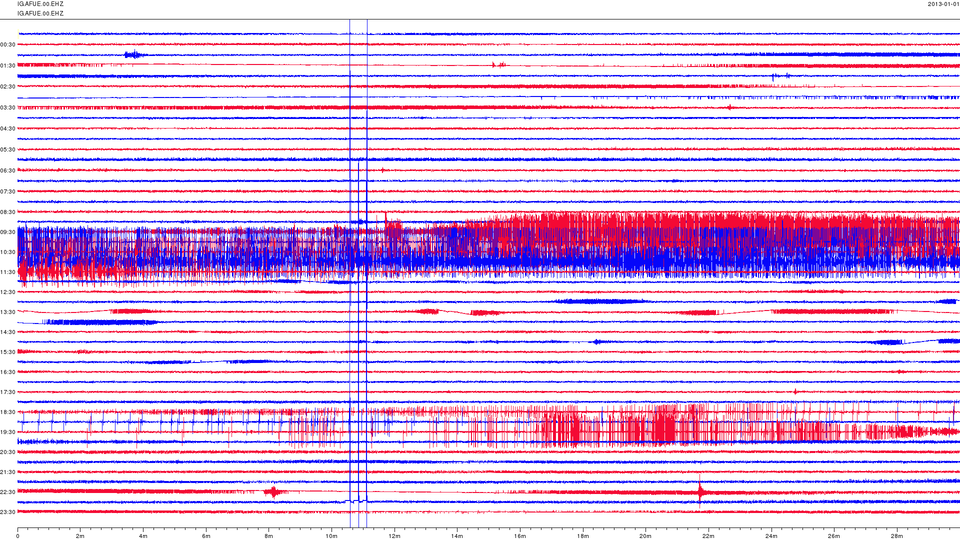Choose the 23:30 row label
960x540 pixels.
[8, 512]
